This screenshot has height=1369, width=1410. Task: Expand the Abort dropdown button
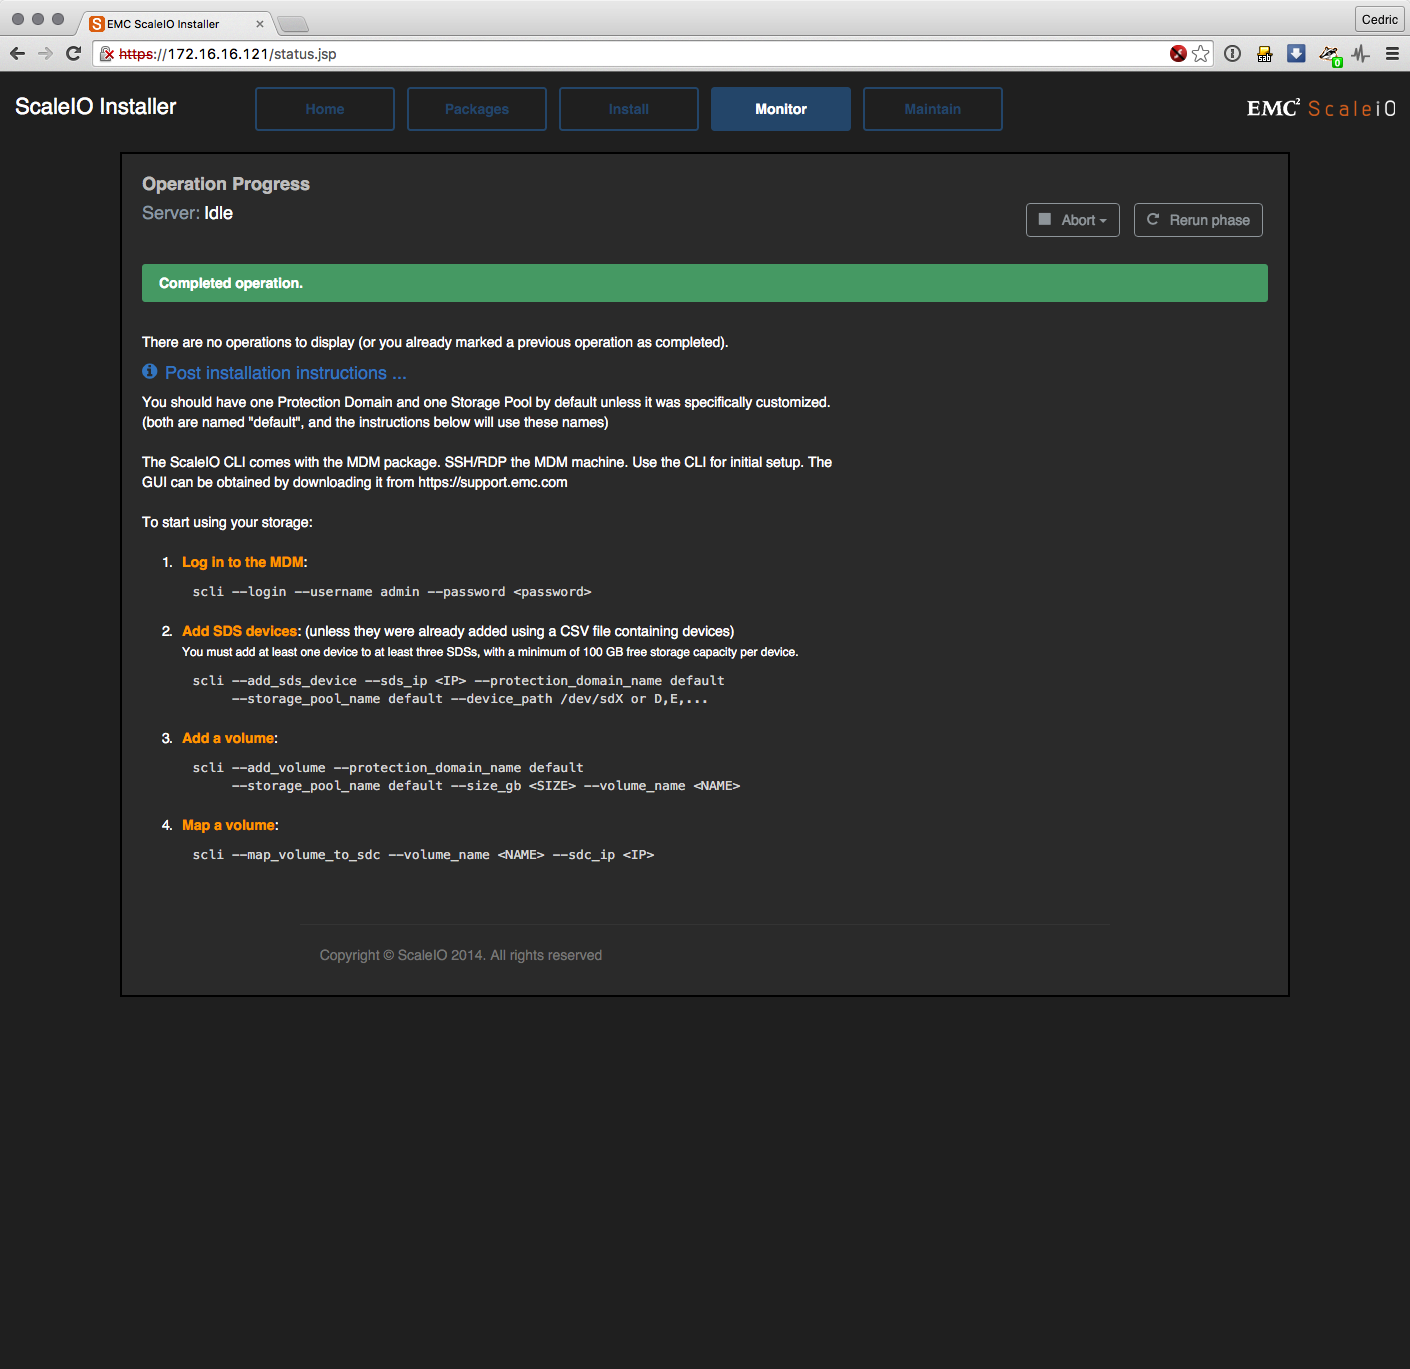[x=1072, y=220]
